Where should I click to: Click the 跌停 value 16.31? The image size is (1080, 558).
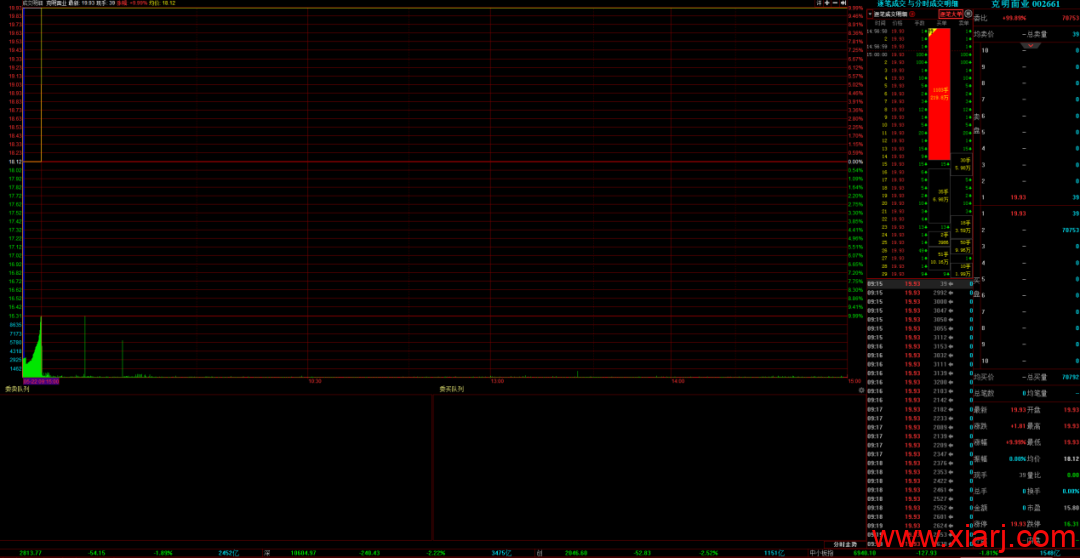(1071, 524)
